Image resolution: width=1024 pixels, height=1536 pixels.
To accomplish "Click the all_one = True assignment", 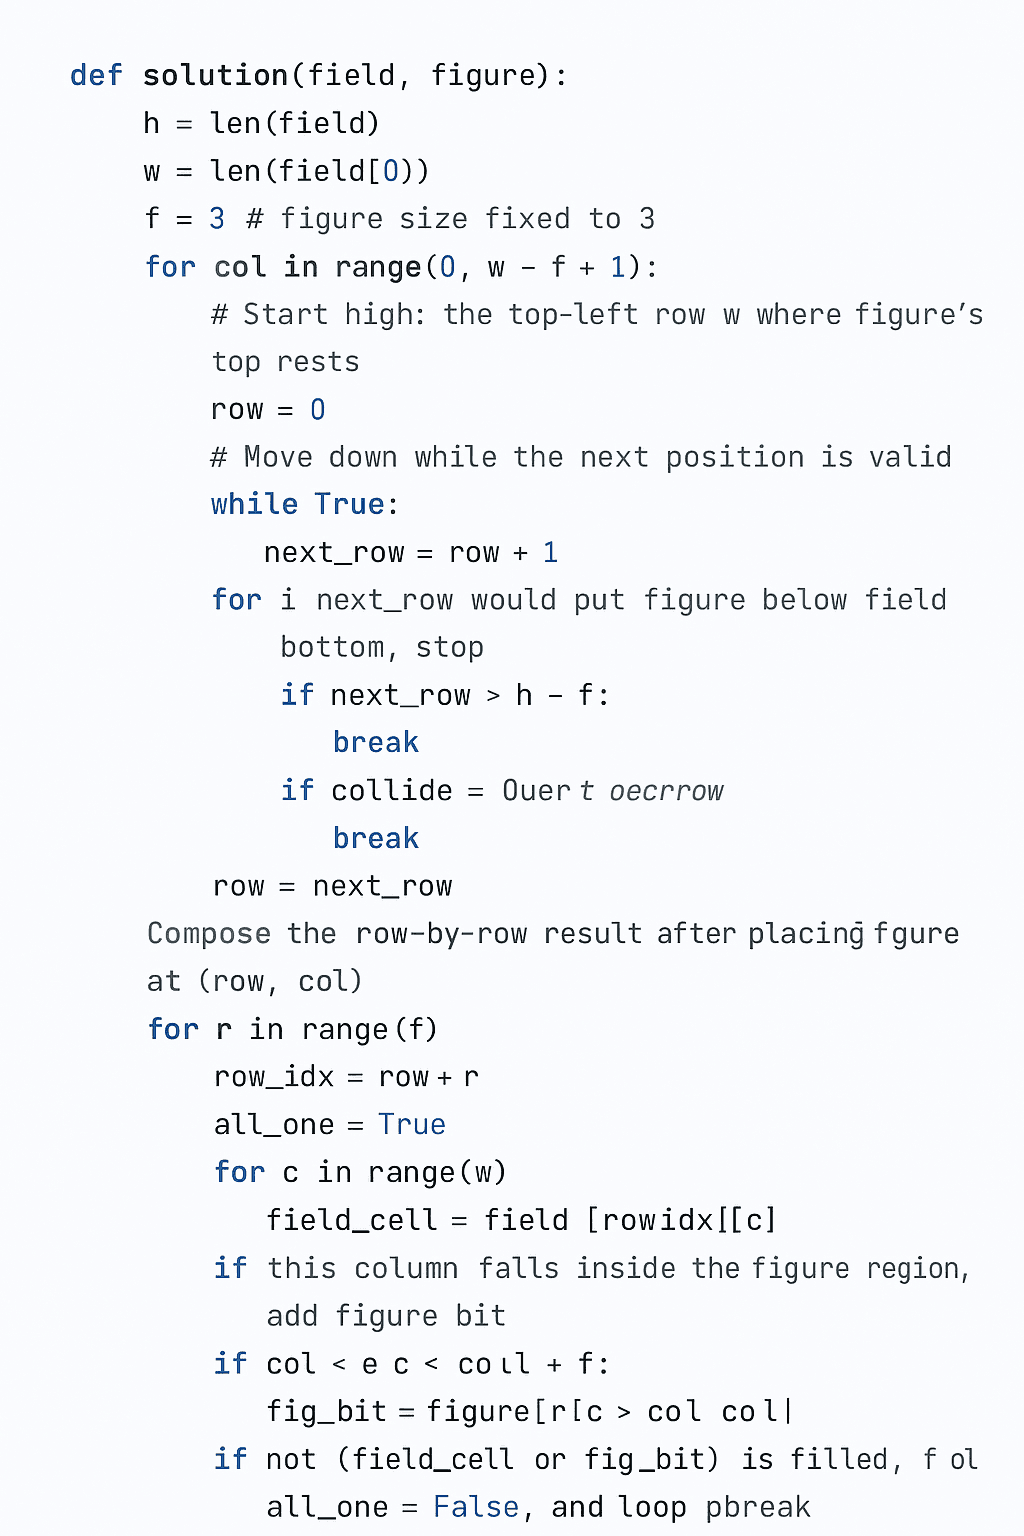I will click(x=329, y=1125).
